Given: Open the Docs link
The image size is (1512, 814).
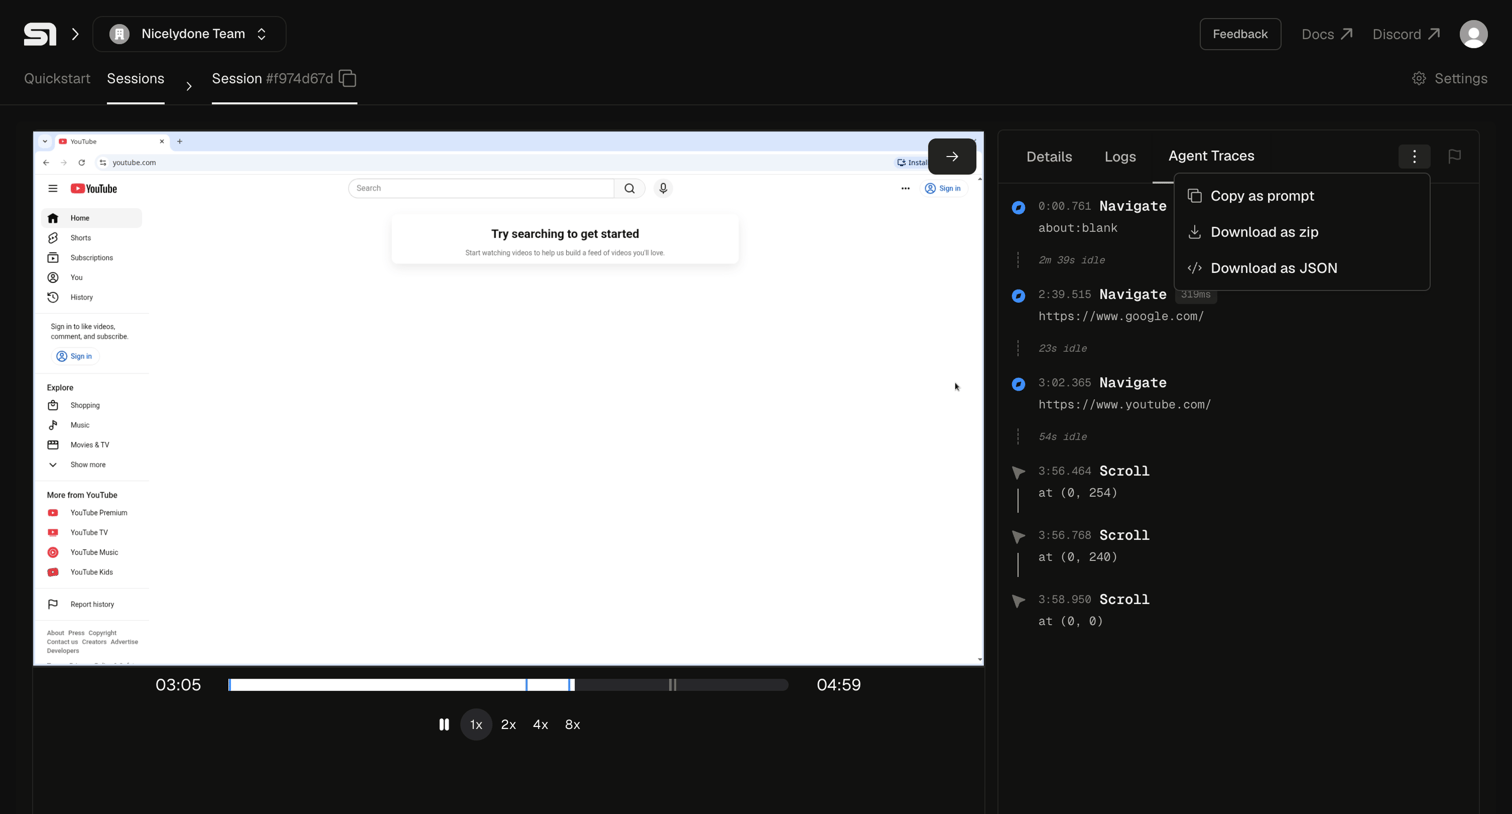Looking at the screenshot, I should pos(1327,34).
